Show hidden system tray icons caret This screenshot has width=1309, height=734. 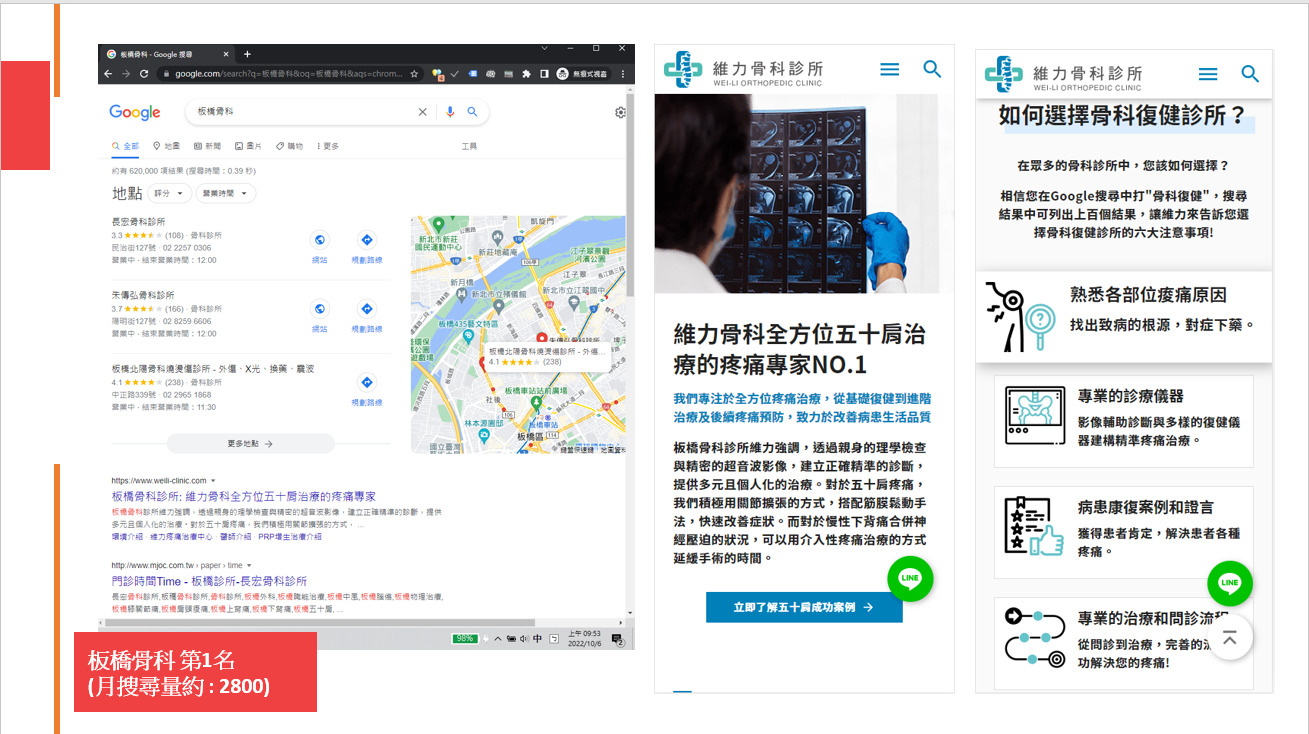[498, 638]
